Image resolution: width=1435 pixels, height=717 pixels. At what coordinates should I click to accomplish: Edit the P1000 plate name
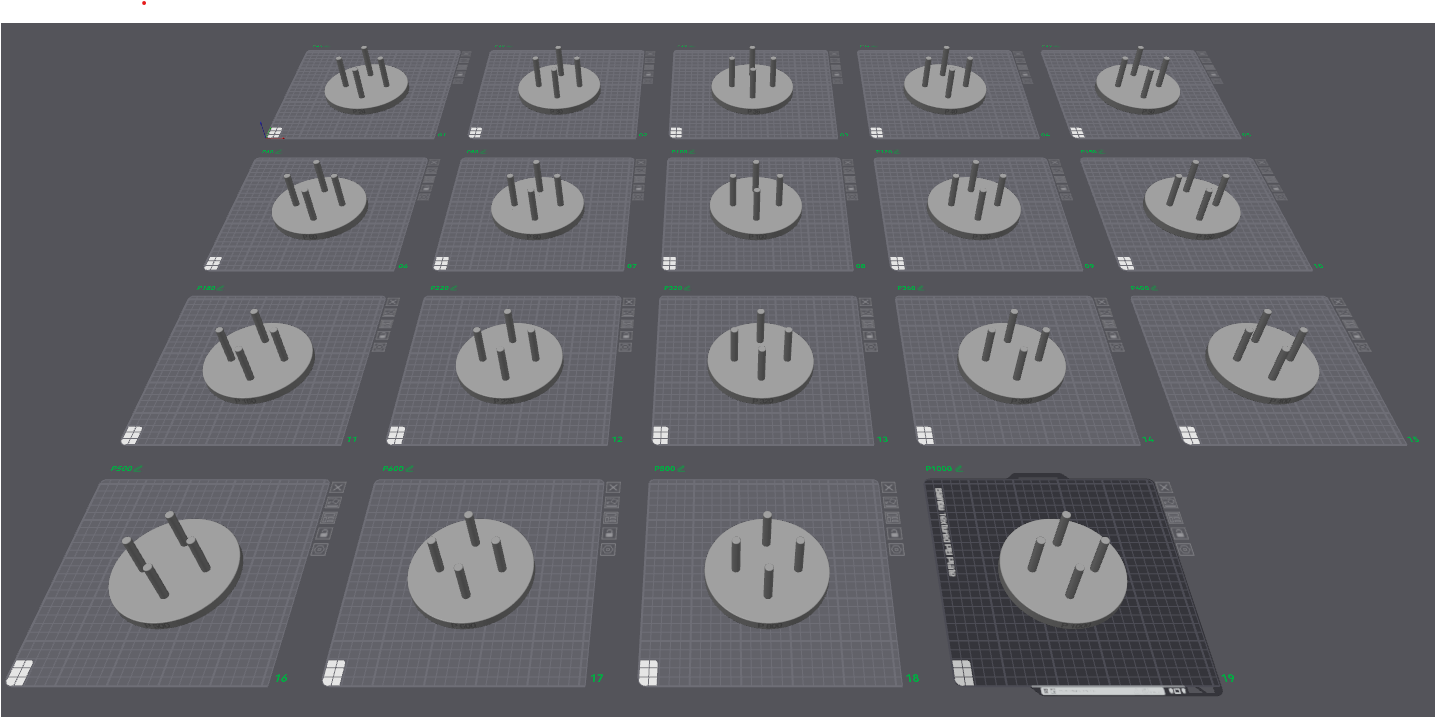[958, 468]
